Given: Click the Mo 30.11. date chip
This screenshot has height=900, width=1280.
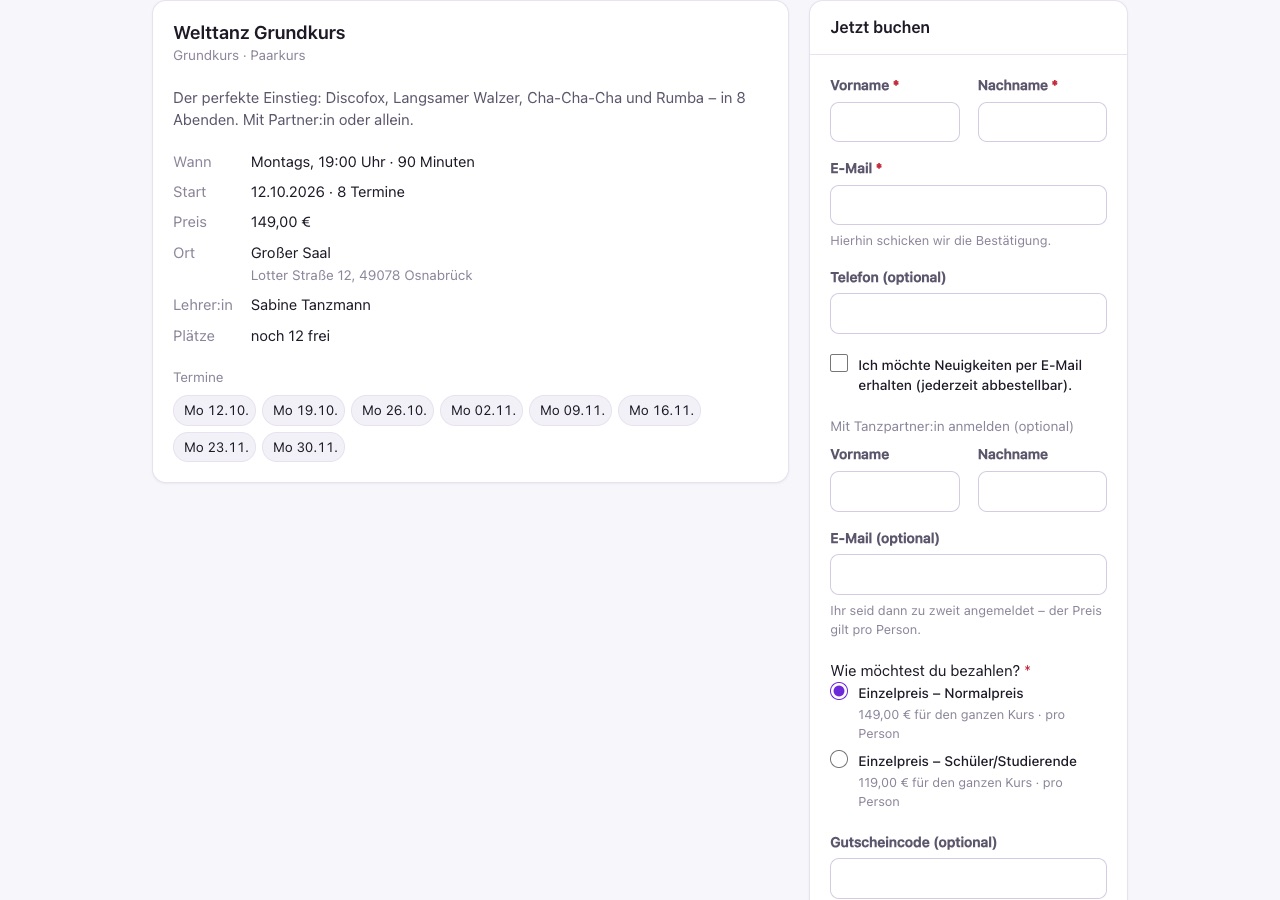Looking at the screenshot, I should pyautogui.click(x=304, y=447).
